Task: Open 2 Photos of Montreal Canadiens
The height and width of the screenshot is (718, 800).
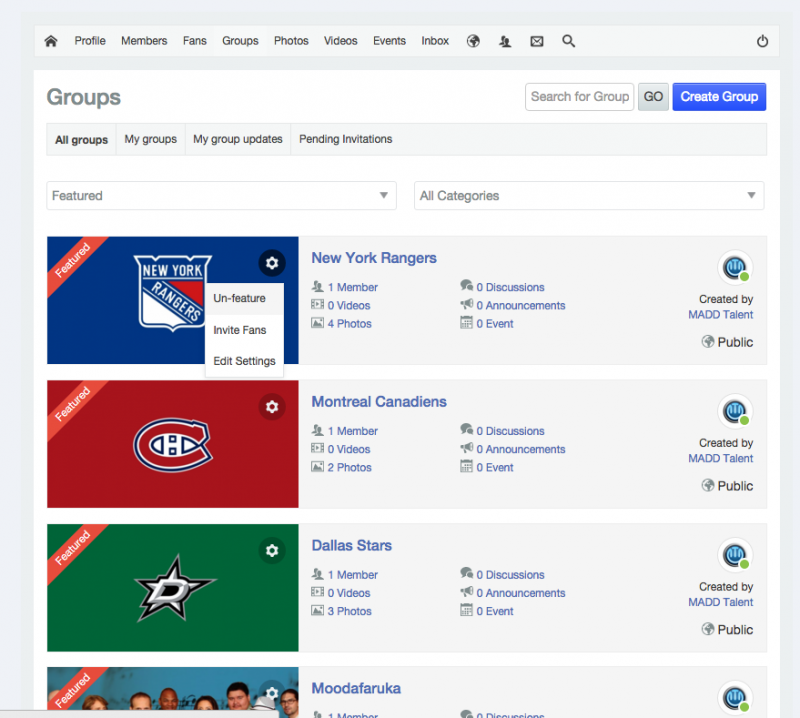Action: pos(349,468)
